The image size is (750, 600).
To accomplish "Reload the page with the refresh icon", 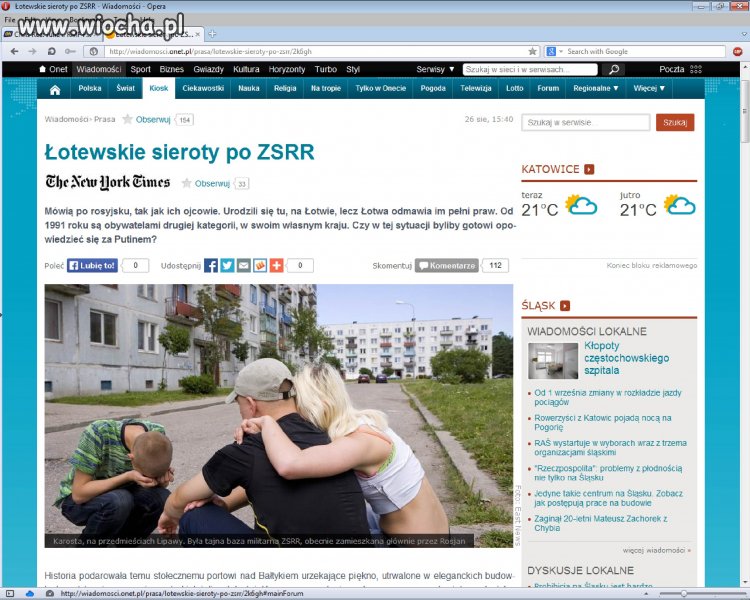I will pyautogui.click(x=51, y=51).
